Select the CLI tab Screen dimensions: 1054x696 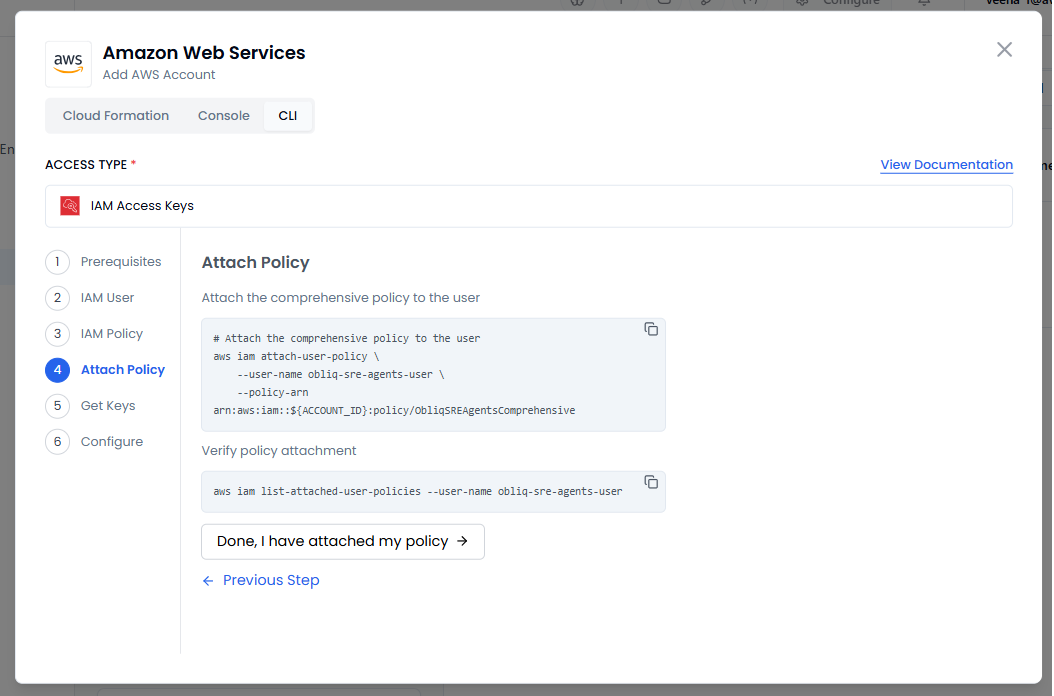[288, 116]
